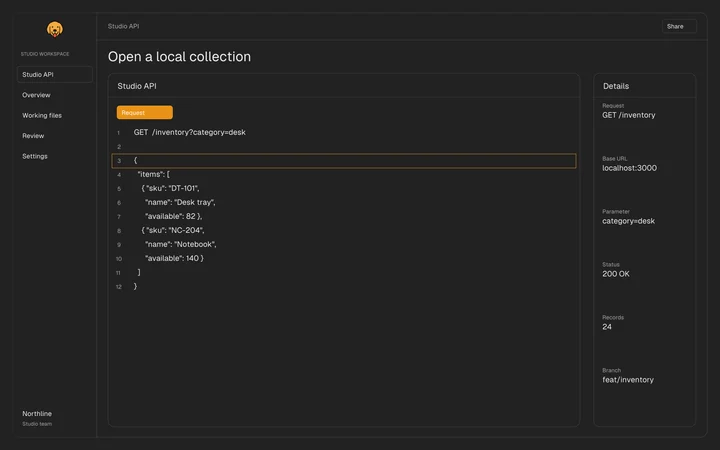Click Studio API panel title
Screen dimensions: 720x450
point(137,86)
